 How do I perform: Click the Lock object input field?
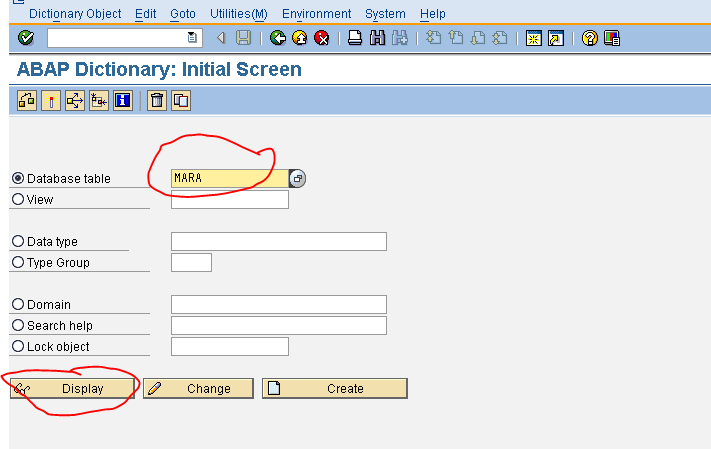pyautogui.click(x=230, y=347)
